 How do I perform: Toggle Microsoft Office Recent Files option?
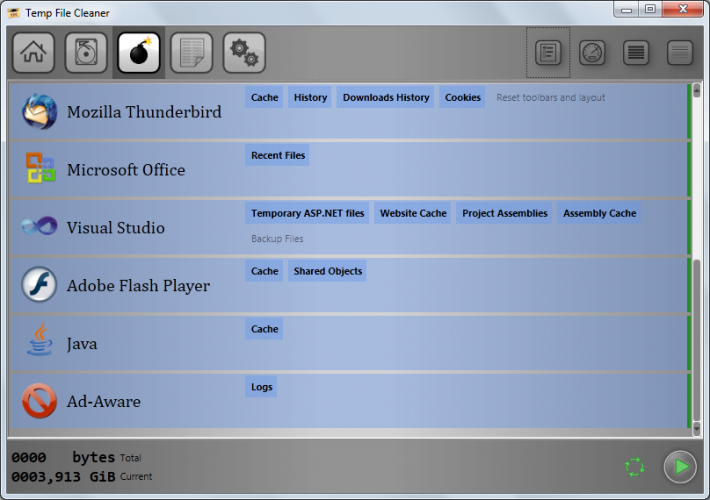(x=278, y=156)
